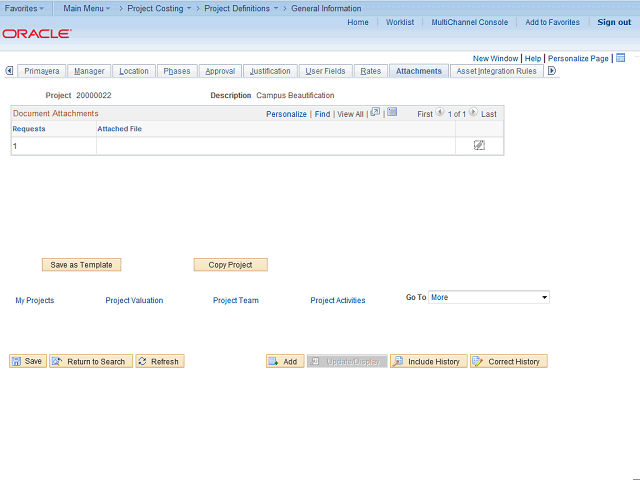Image resolution: width=640 pixels, height=480 pixels.
Task: Click the Include History button
Action: (429, 361)
